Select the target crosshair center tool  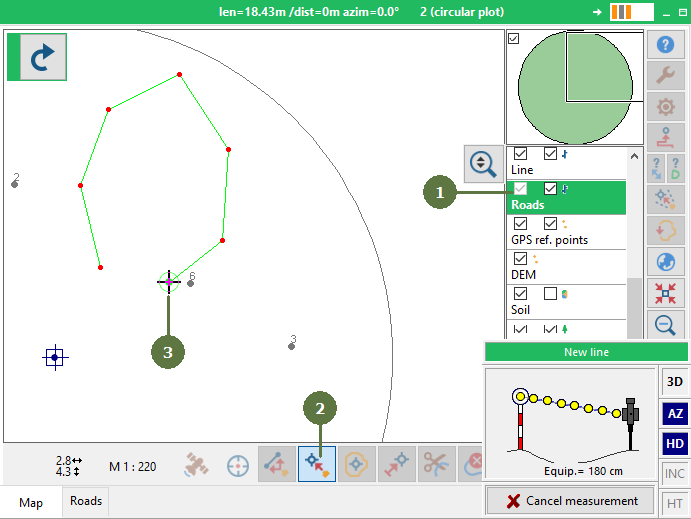tap(238, 466)
